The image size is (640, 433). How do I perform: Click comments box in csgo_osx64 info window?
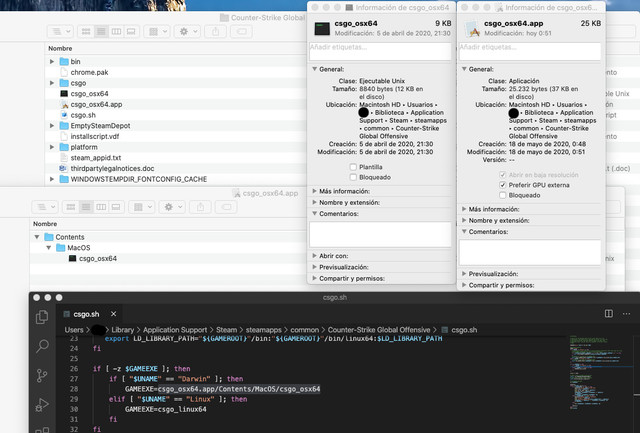[380, 234]
